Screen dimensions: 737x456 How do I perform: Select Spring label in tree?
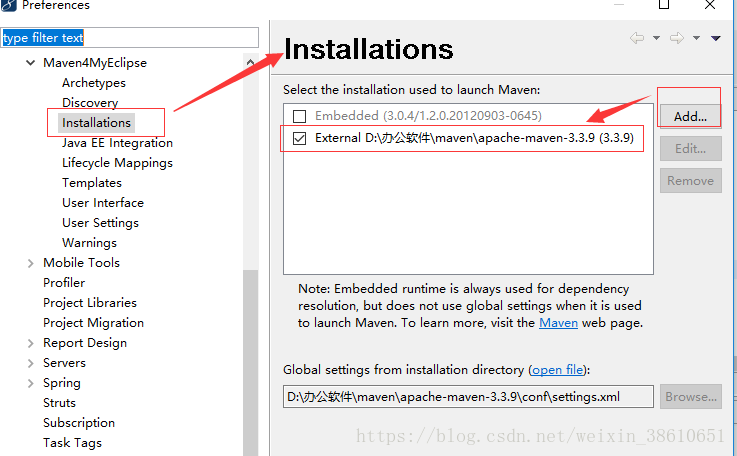pos(62,383)
